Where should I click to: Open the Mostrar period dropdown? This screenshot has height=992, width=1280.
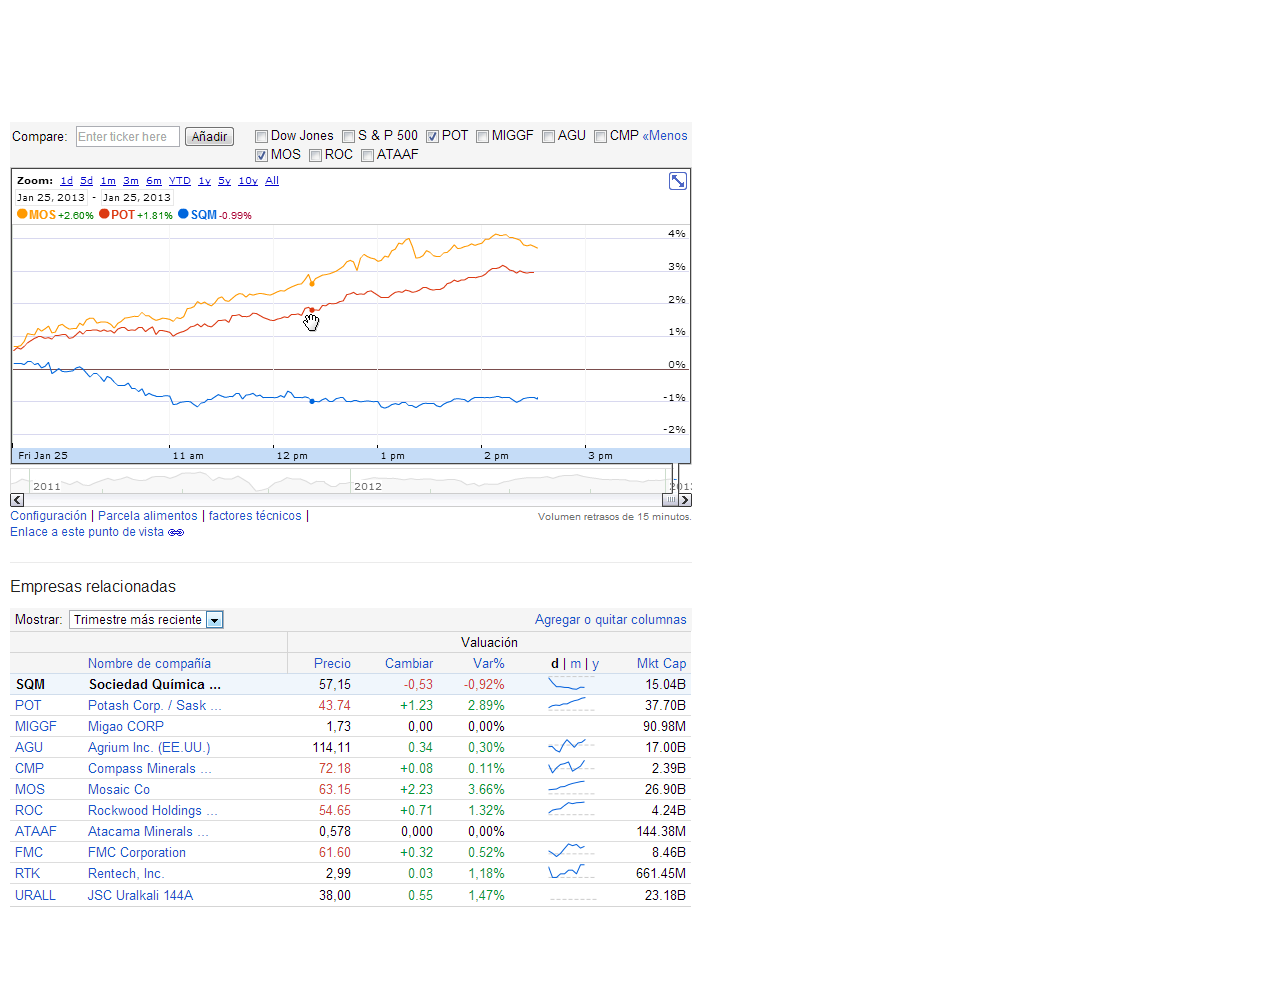(146, 620)
